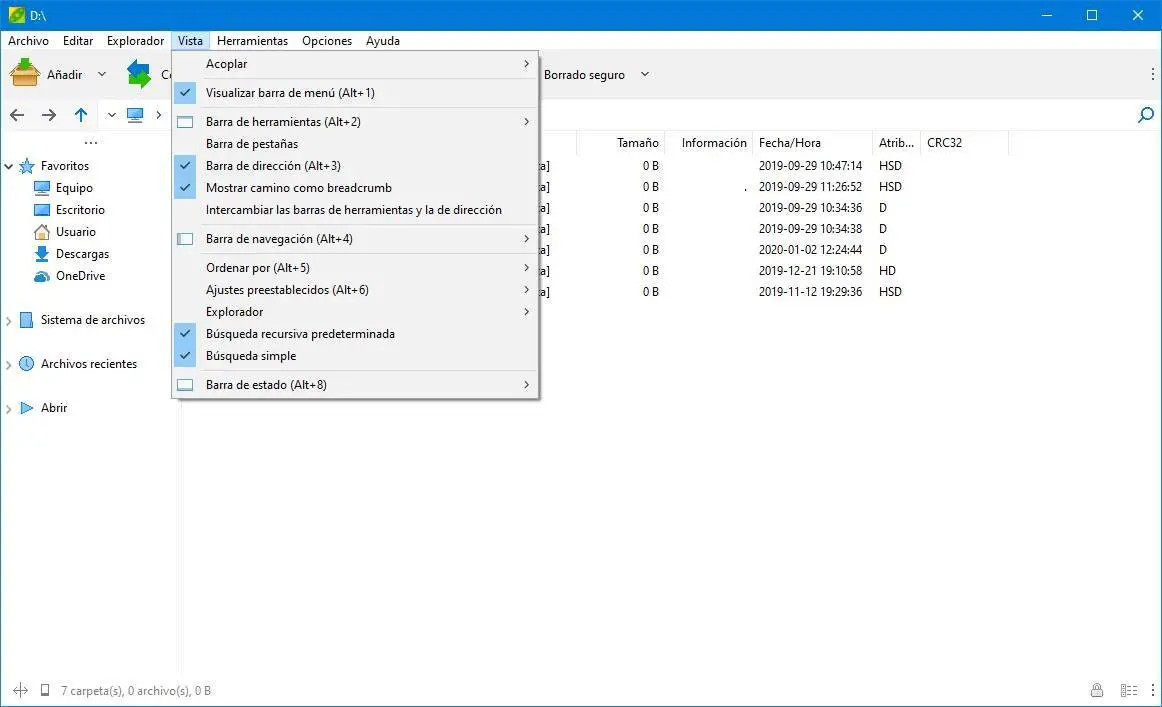Open the Explorador menu in menu bar
Image resolution: width=1162 pixels, height=707 pixels.
pyautogui.click(x=136, y=41)
